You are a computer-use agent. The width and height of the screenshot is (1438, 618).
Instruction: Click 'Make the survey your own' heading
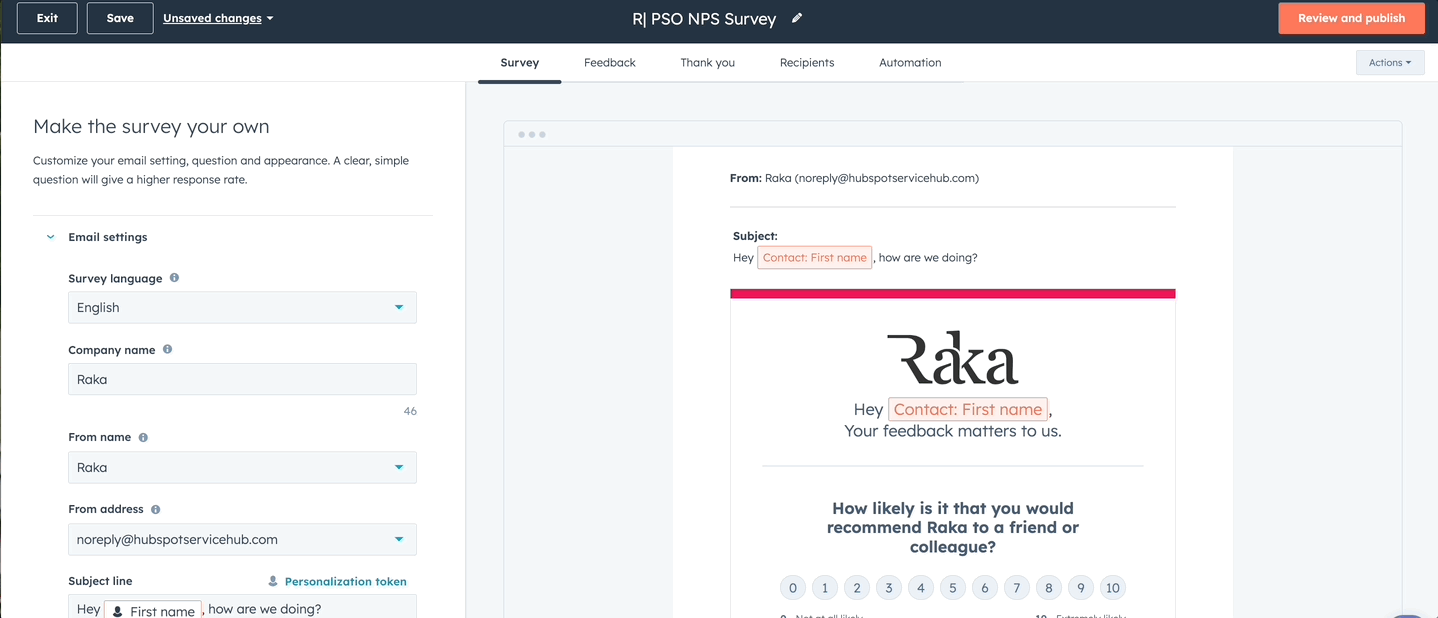151,127
